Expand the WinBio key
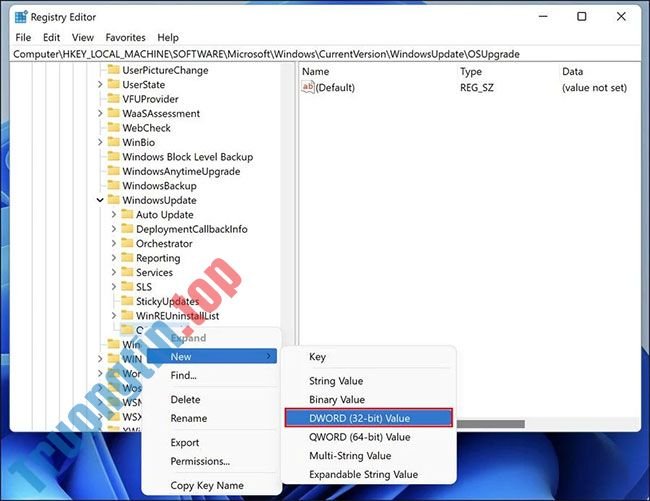The image size is (650, 501). coord(100,143)
